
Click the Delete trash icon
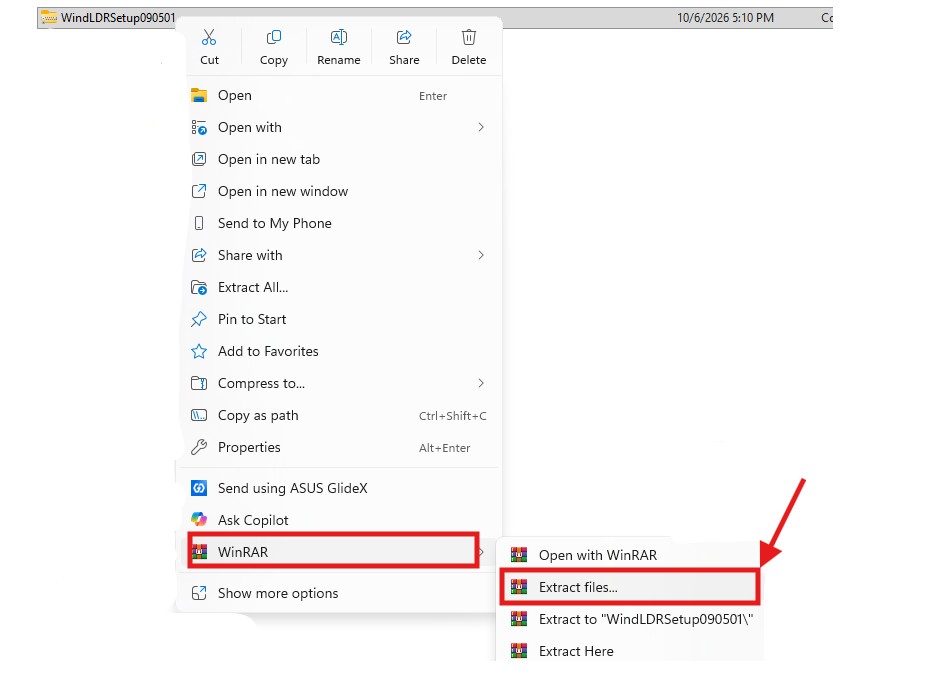469,37
